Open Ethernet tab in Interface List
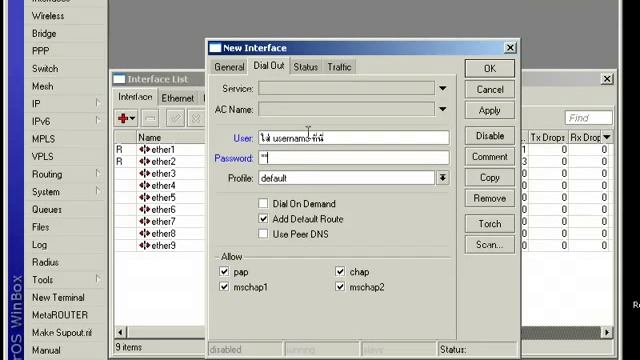 click(178, 98)
